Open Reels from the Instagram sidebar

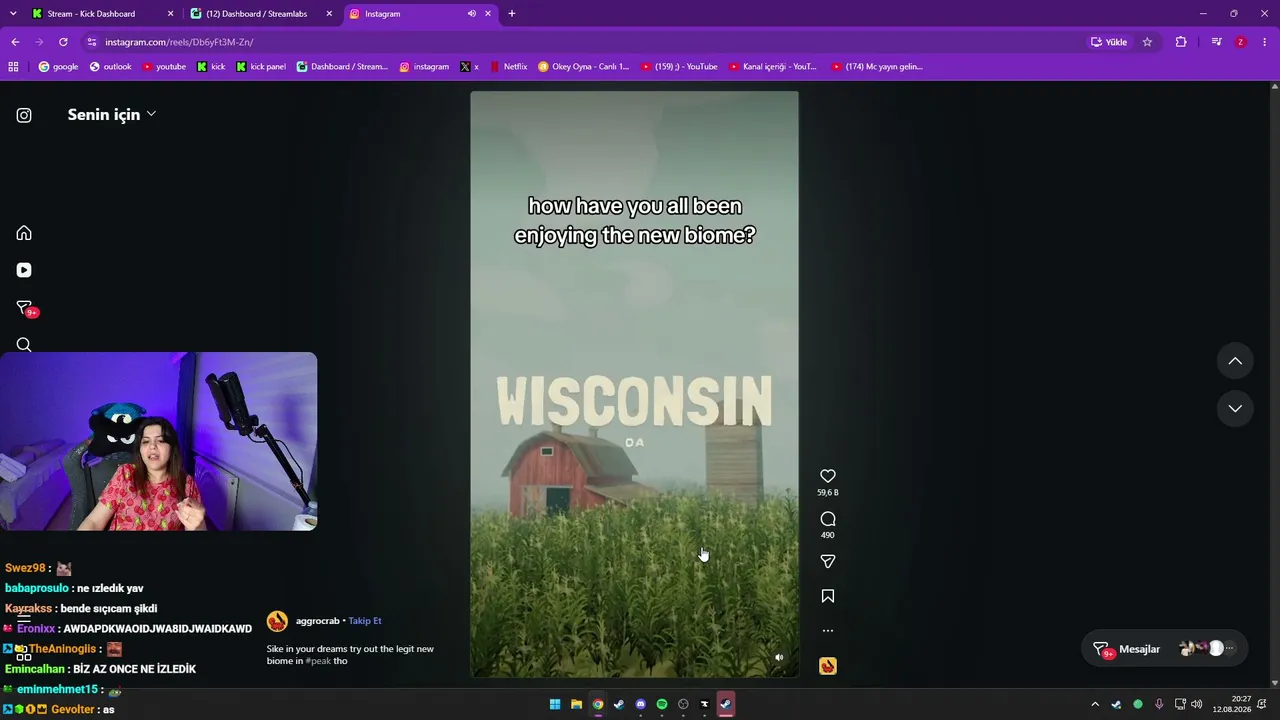tap(24, 270)
